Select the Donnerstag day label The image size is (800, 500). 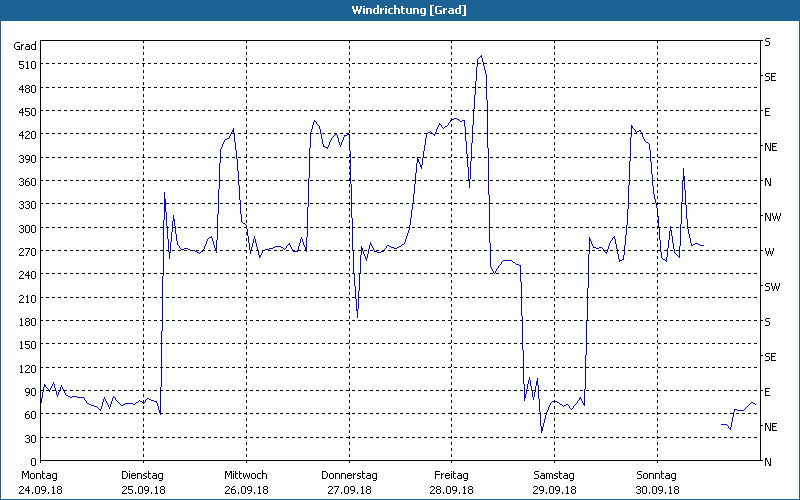pos(349,476)
